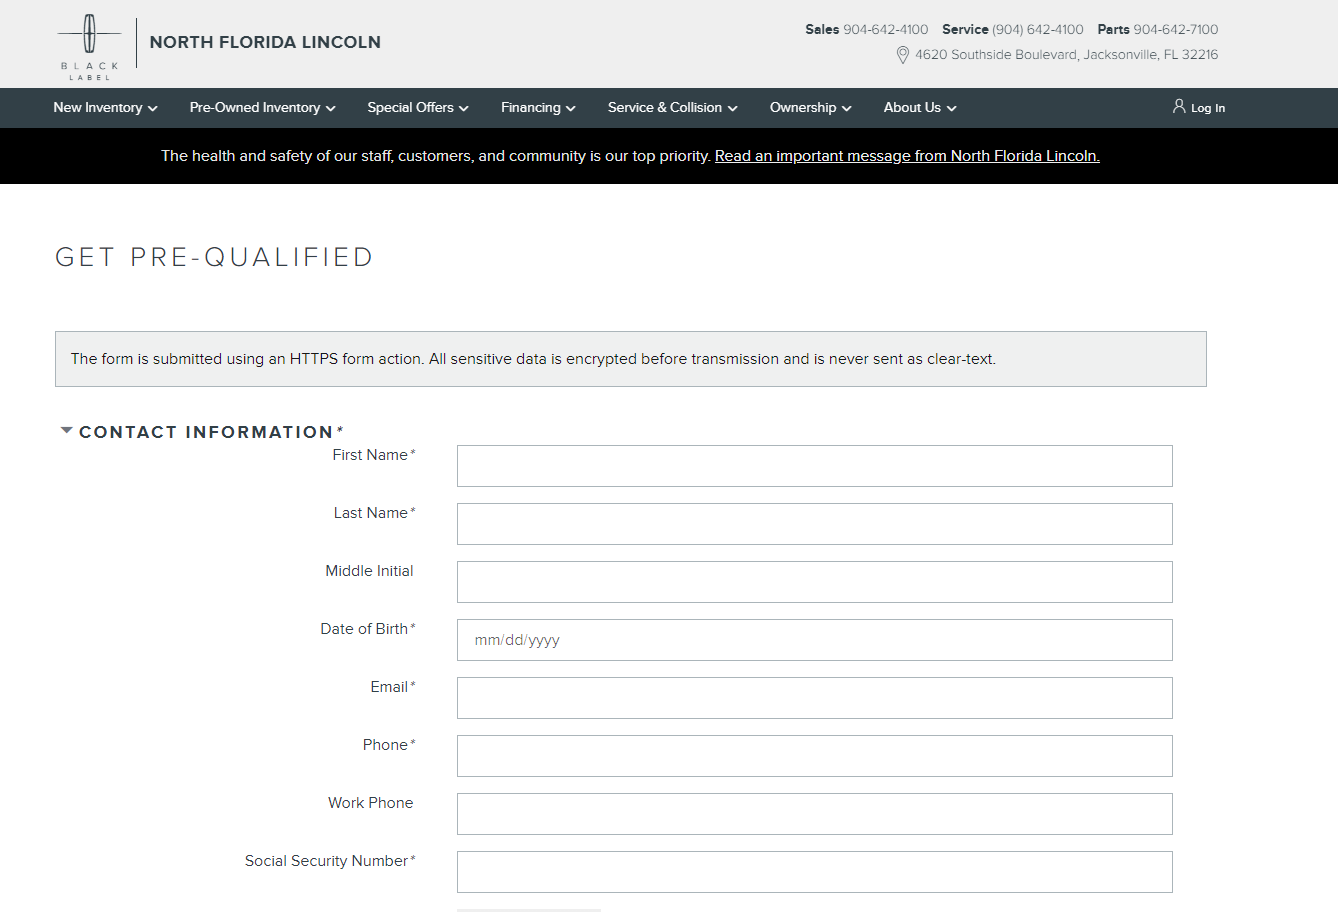Focus the First Name input field
1338x912 pixels.
(x=814, y=466)
